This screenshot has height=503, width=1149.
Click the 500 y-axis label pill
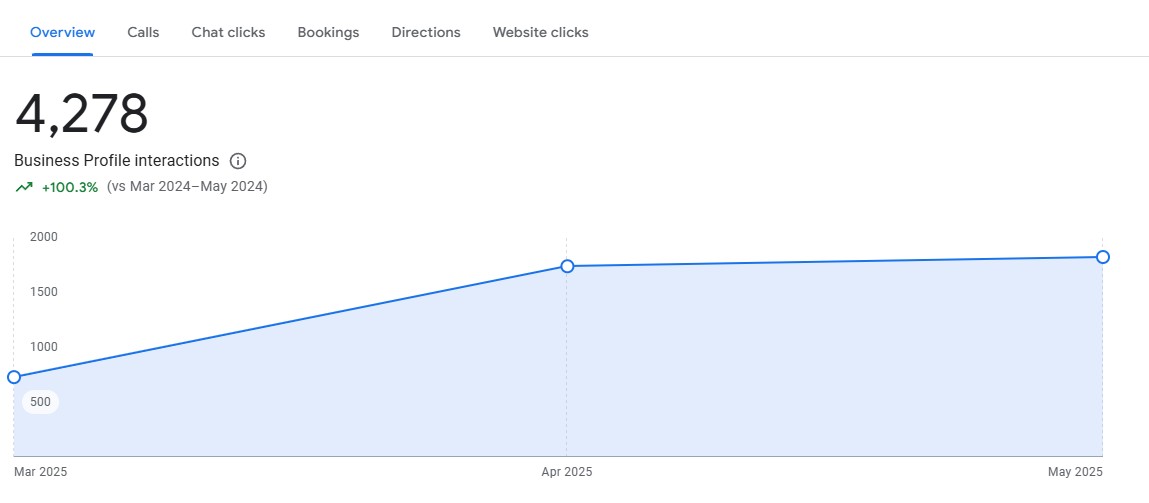coord(40,402)
